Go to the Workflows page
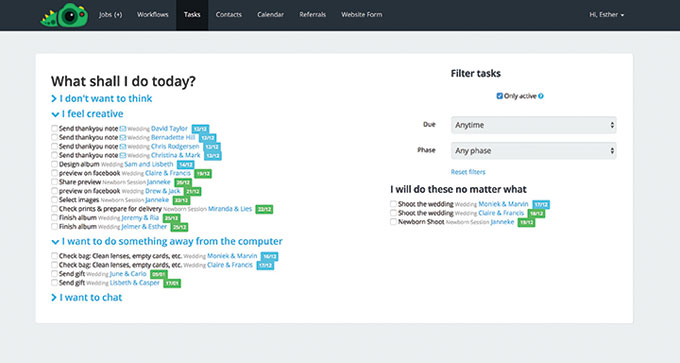680x363 pixels. pyautogui.click(x=153, y=15)
